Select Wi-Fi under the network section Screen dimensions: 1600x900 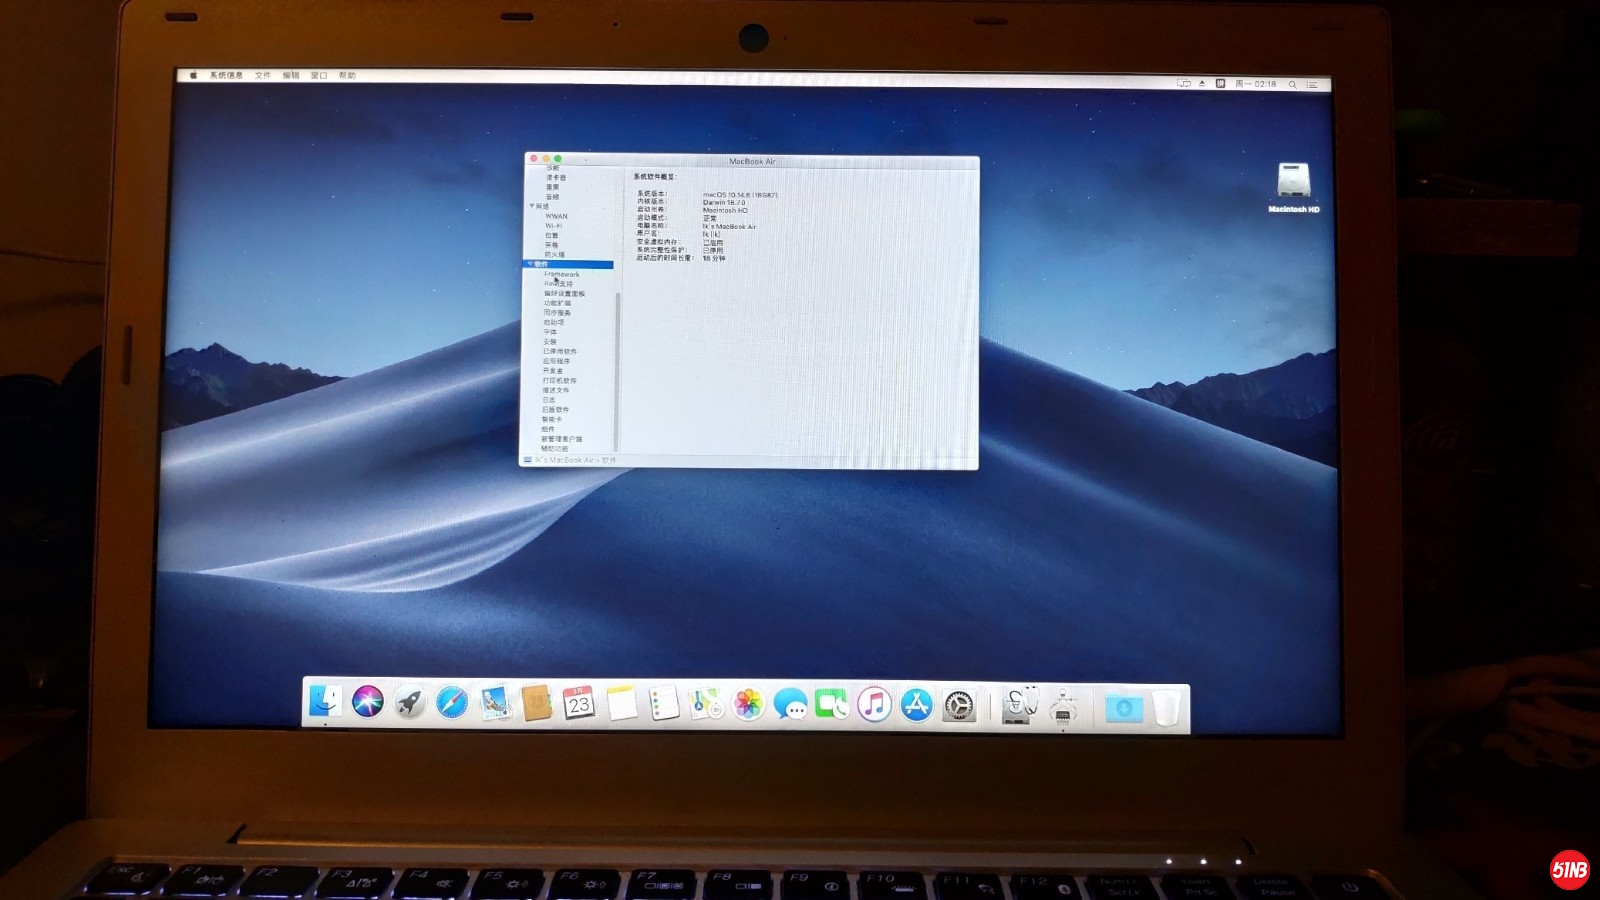click(553, 226)
